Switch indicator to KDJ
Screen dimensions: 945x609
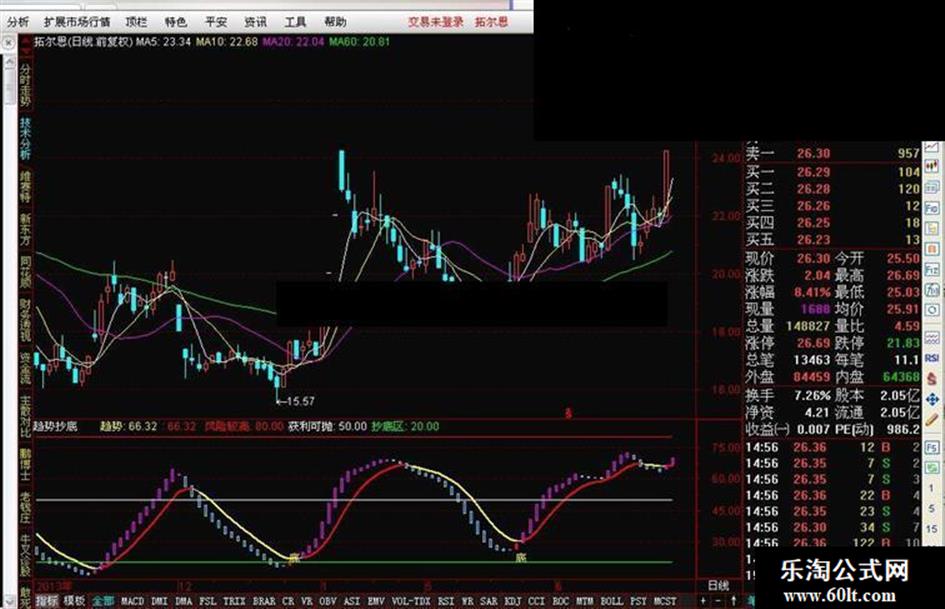point(512,601)
